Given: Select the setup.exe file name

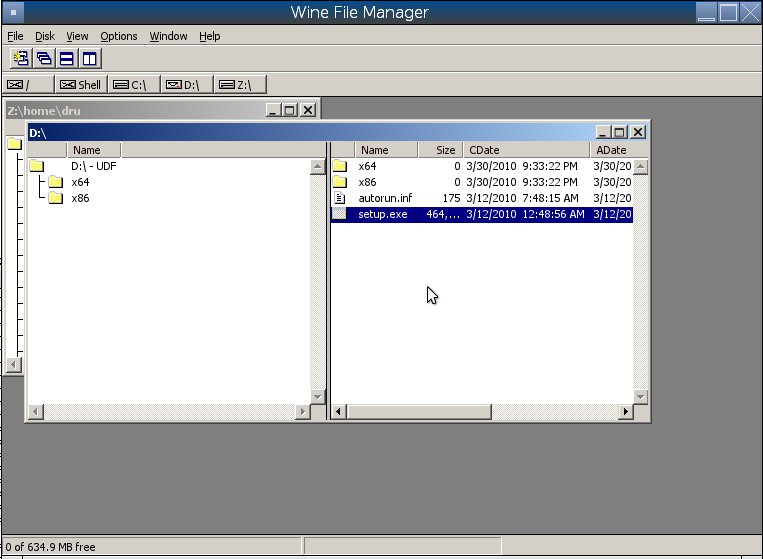Looking at the screenshot, I should [382, 215].
